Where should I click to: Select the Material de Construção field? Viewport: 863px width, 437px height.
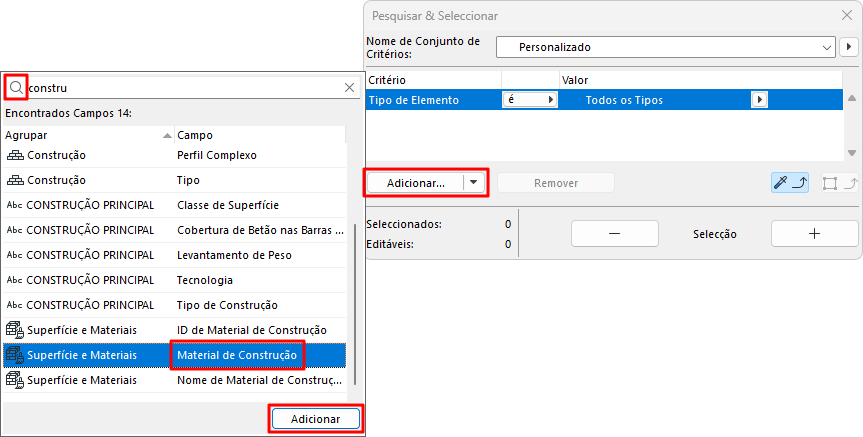(237, 355)
